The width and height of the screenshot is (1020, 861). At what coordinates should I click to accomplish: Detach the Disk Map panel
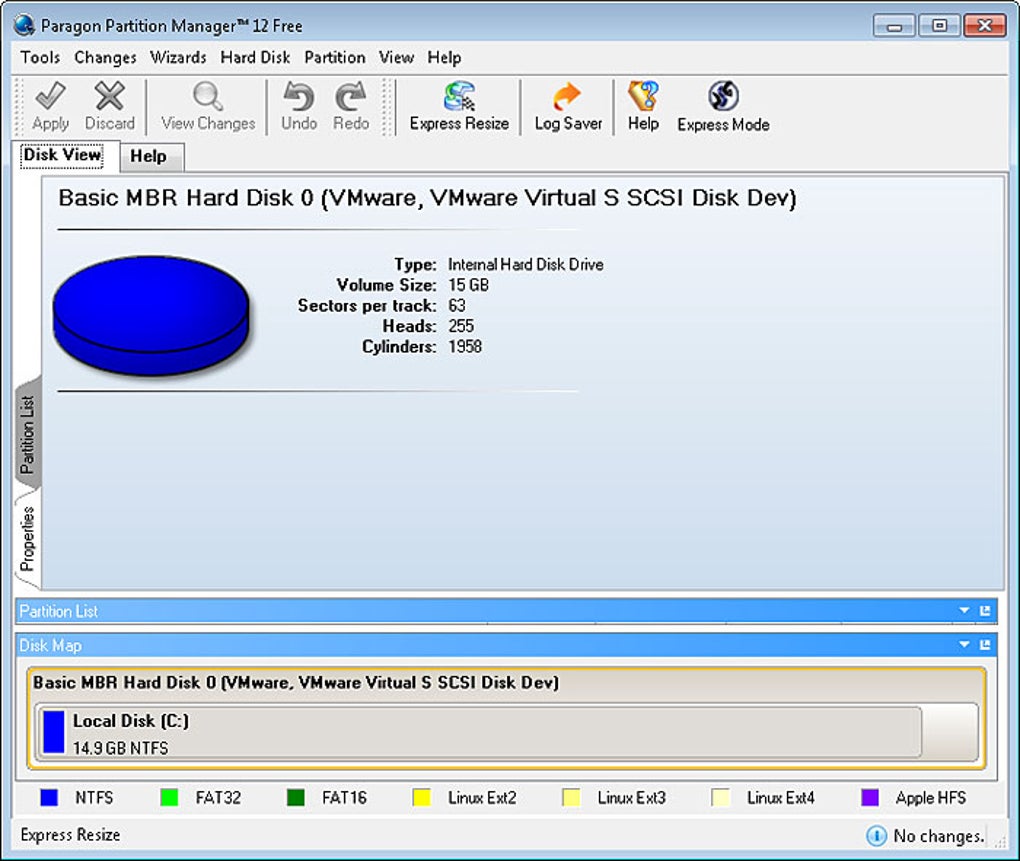point(985,644)
